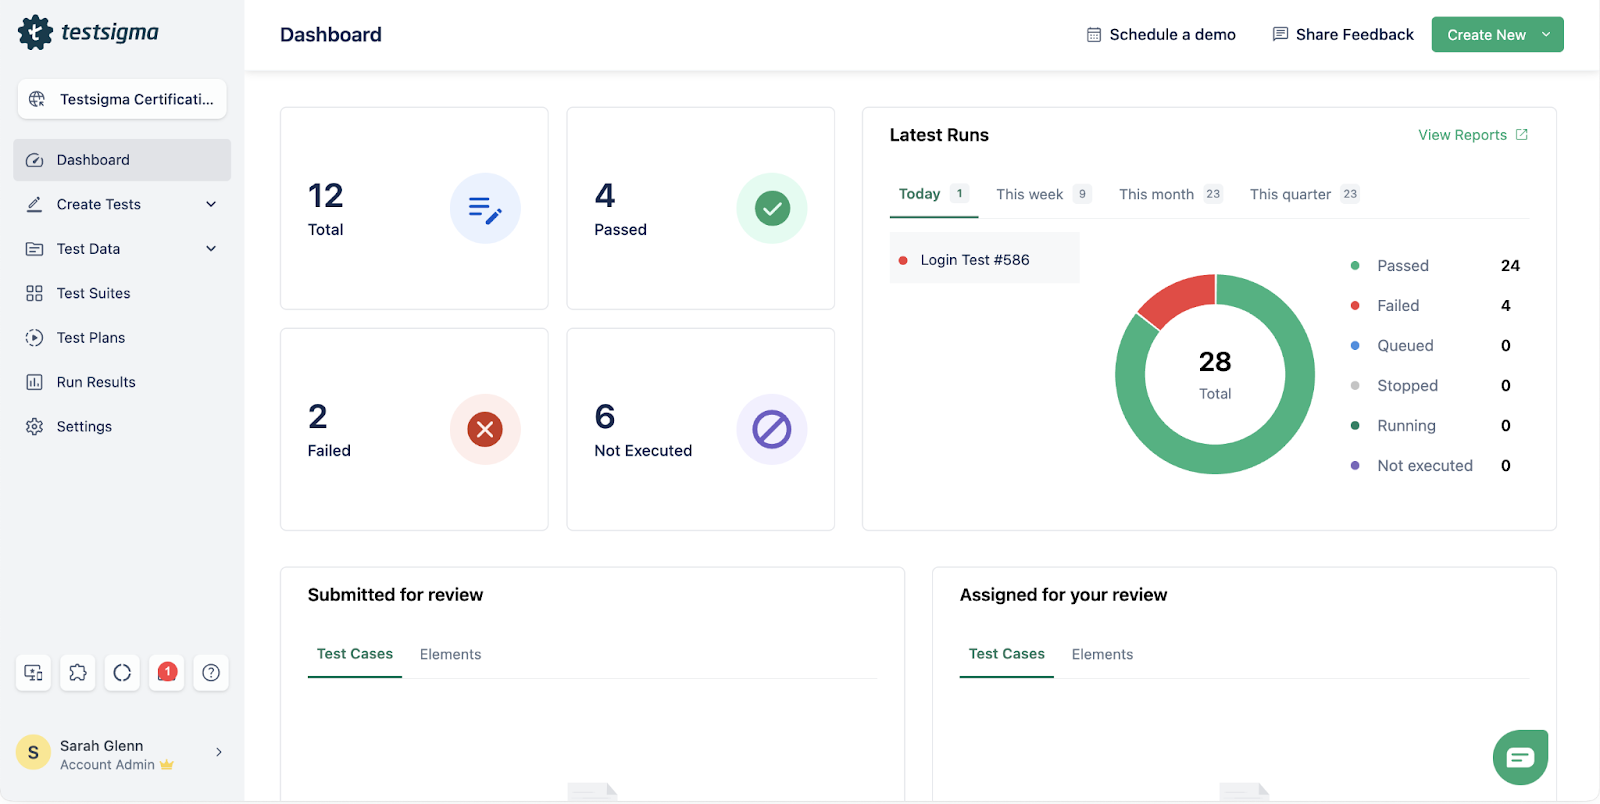Click the circular sync icon in bottom toolbar

[x=122, y=673]
